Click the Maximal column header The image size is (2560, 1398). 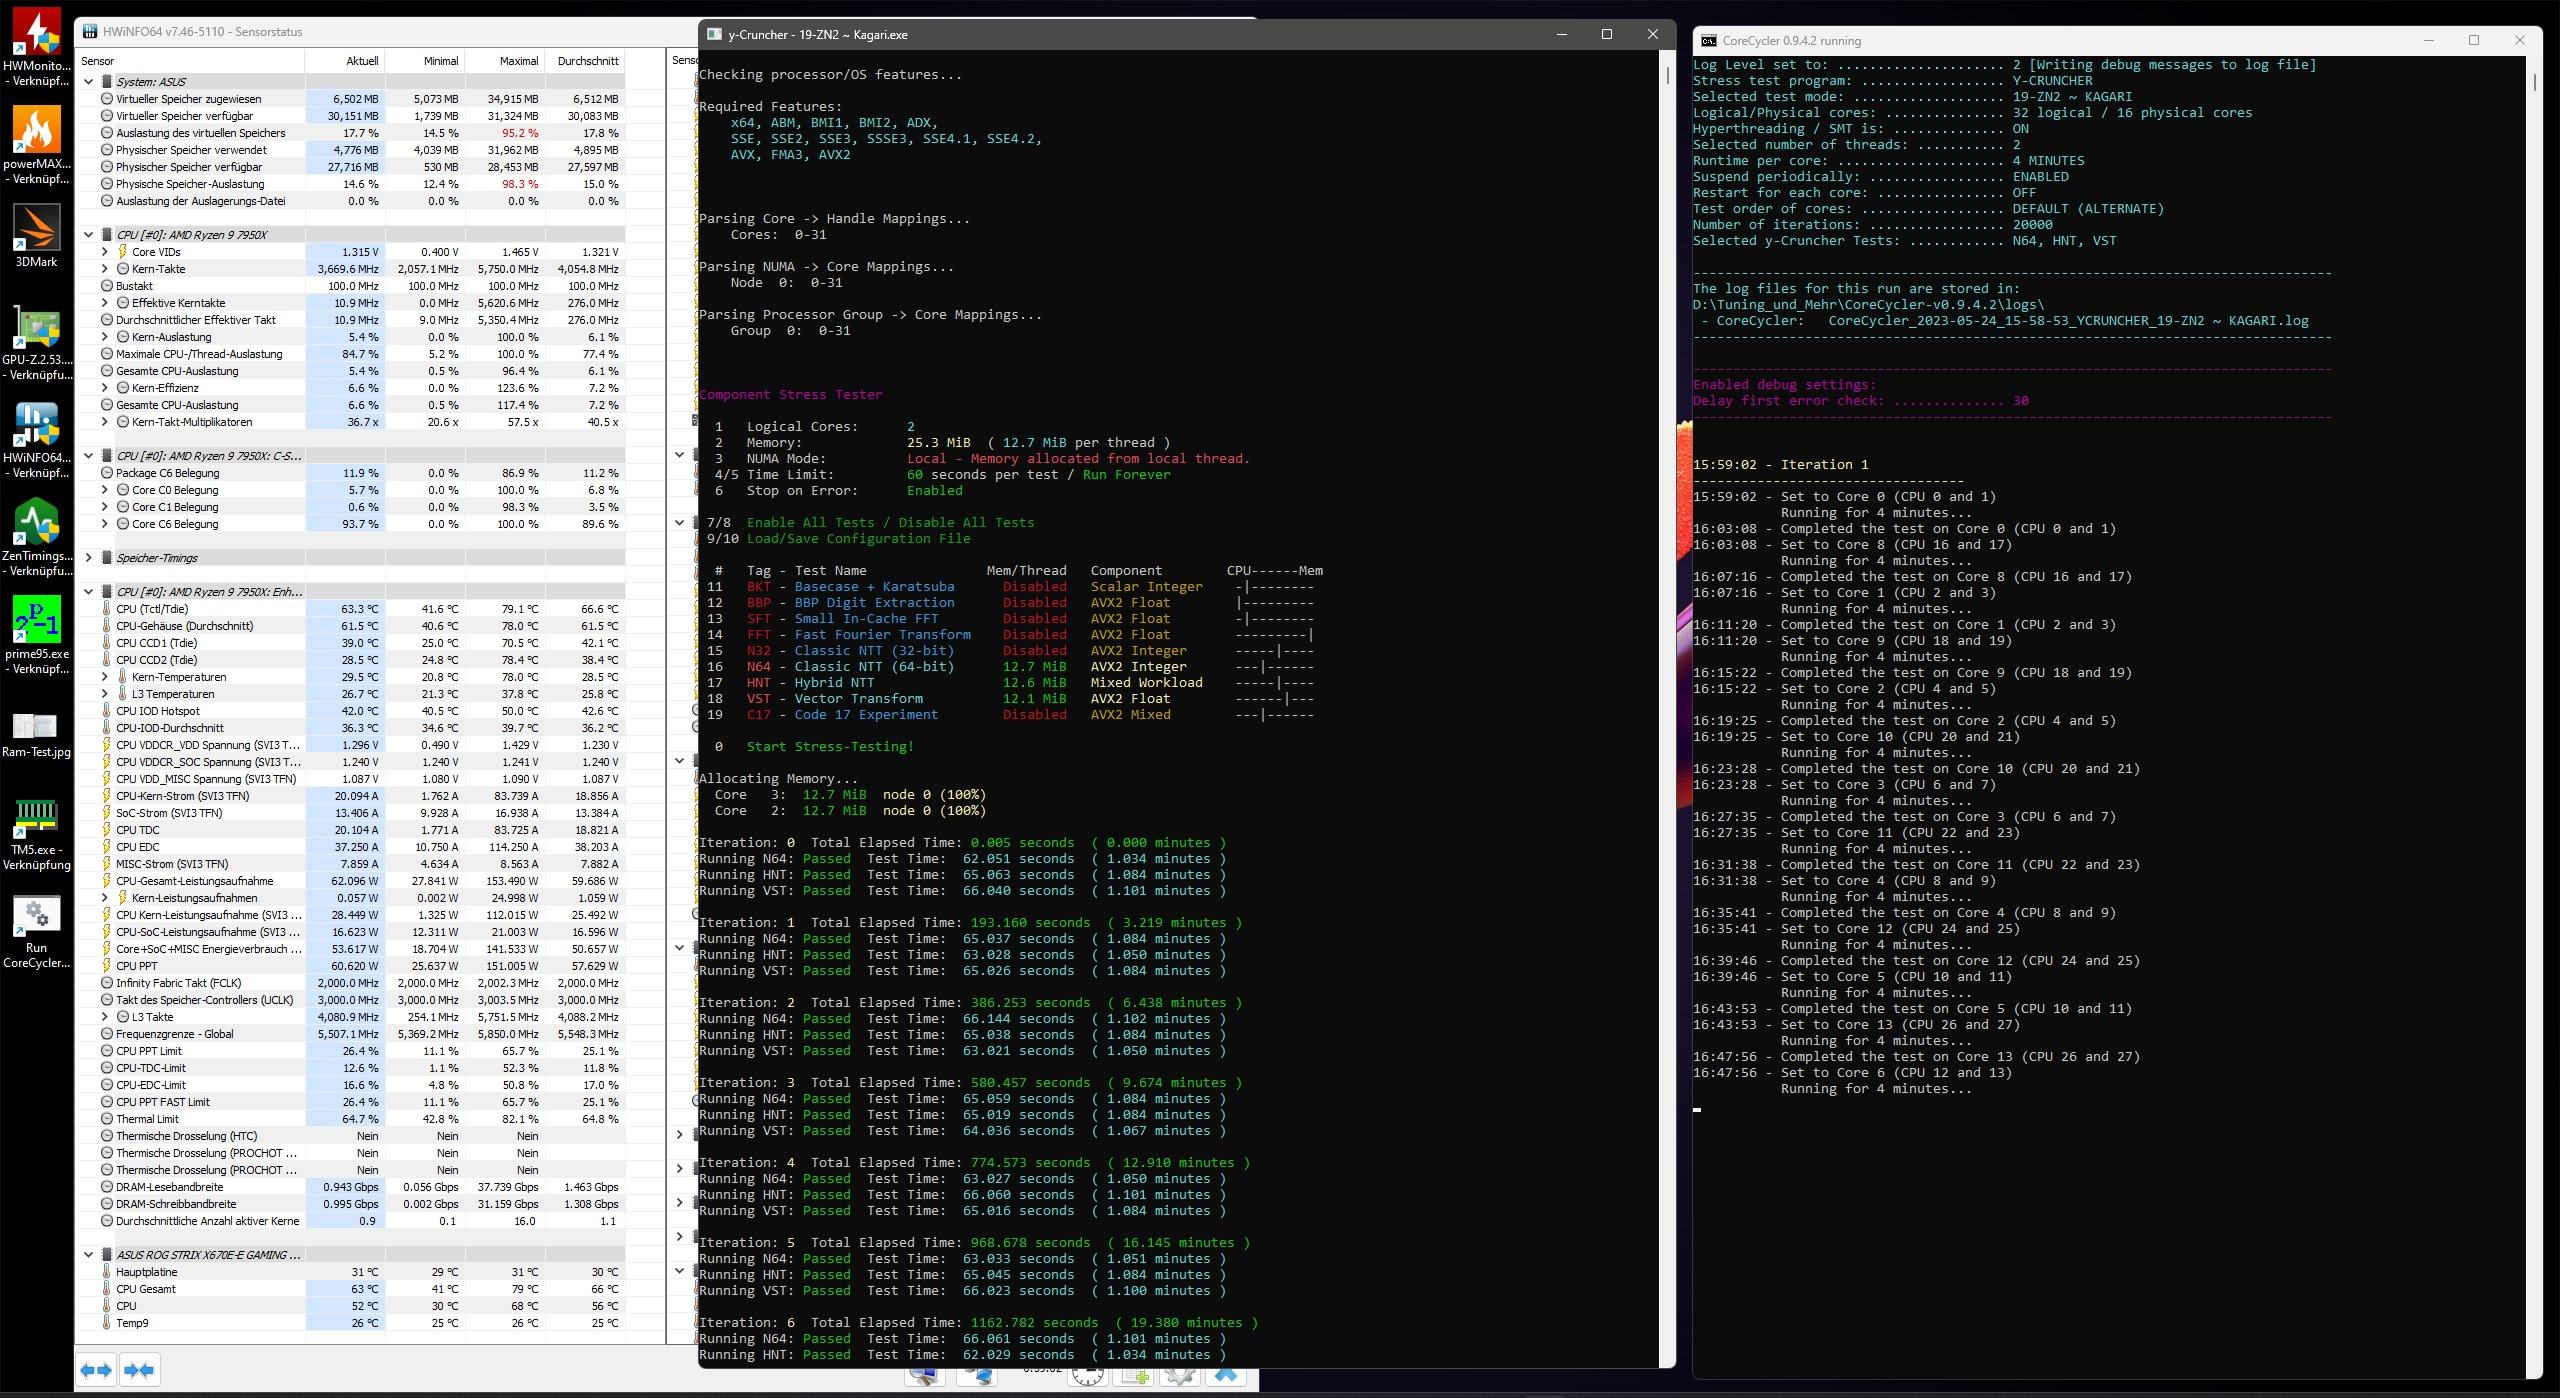tap(518, 61)
